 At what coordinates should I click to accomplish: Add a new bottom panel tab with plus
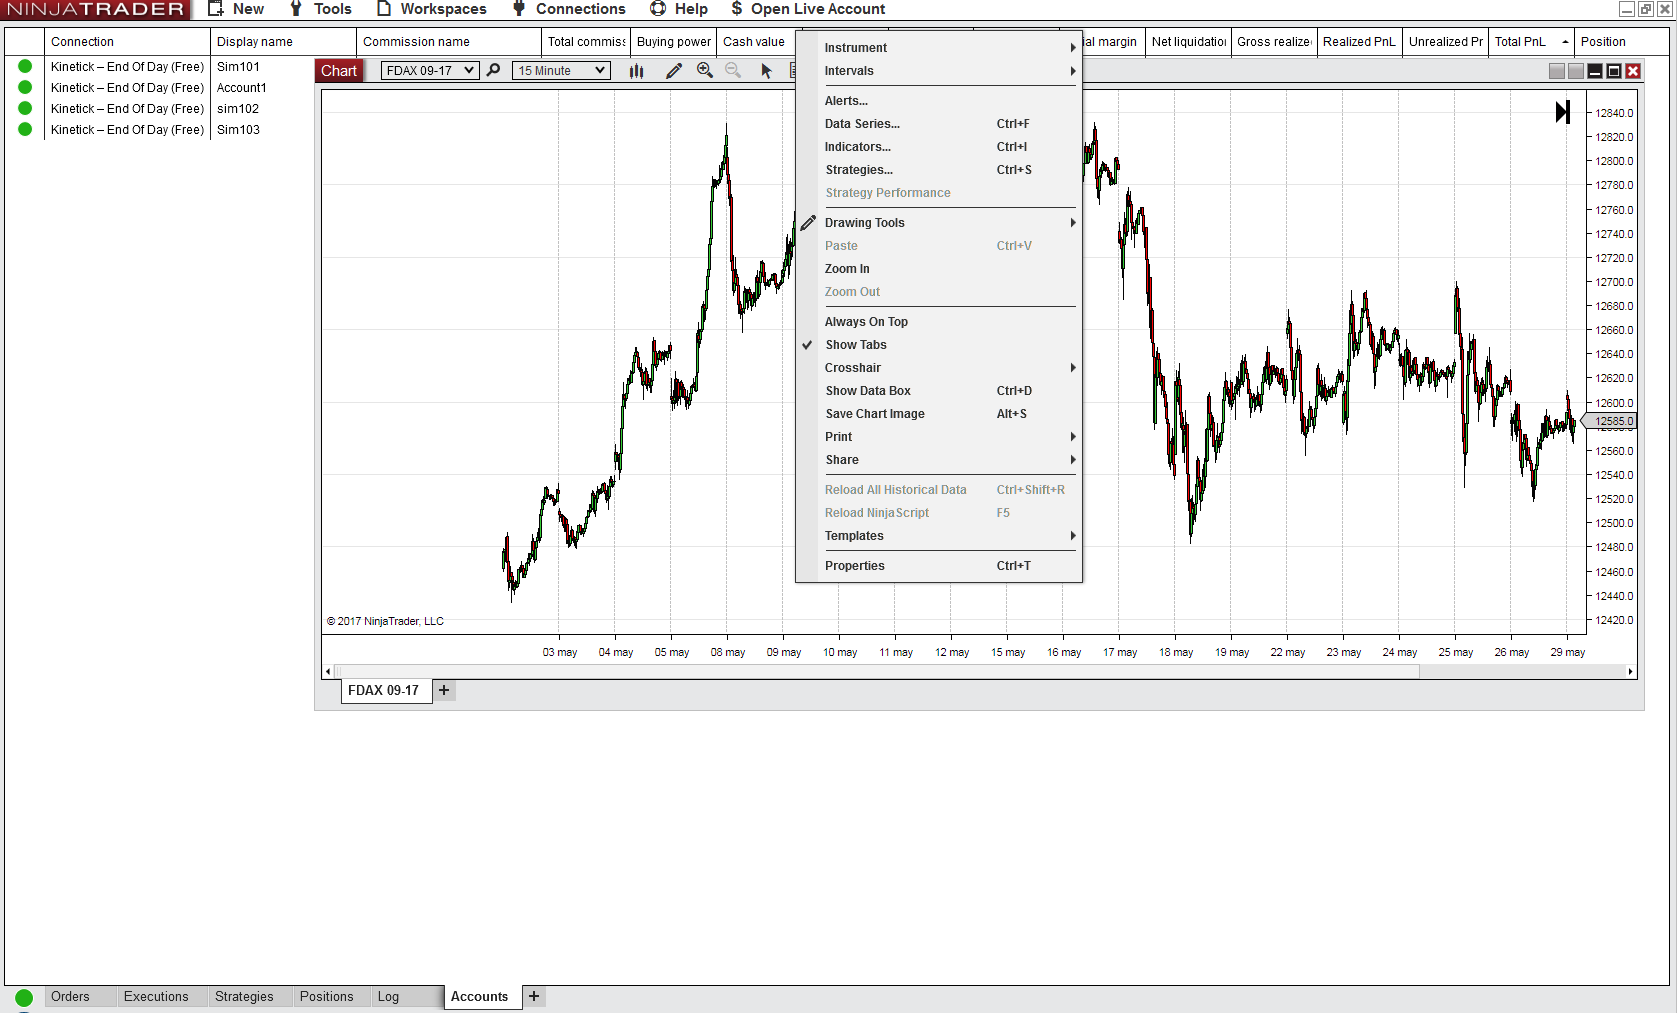pyautogui.click(x=534, y=996)
